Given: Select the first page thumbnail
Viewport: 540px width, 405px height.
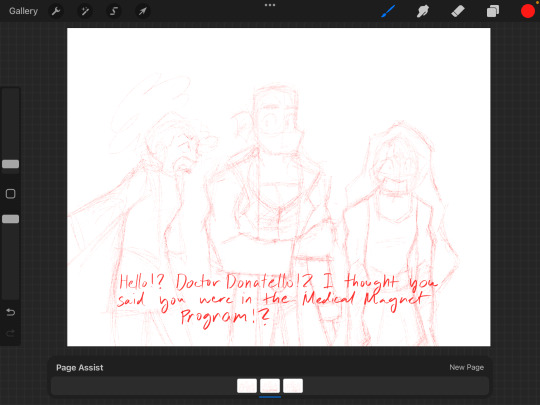Looking at the screenshot, I should click(247, 386).
